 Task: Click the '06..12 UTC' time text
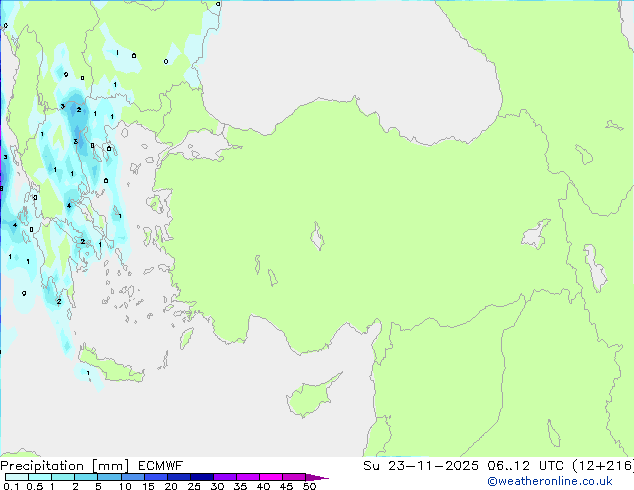(x=525, y=466)
